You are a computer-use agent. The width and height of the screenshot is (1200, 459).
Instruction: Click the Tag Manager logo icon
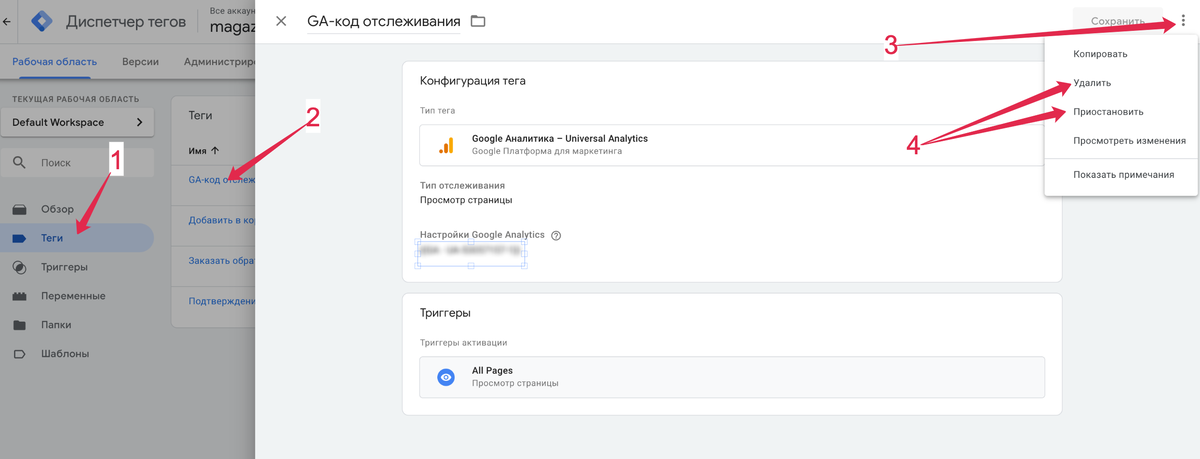pyautogui.click(x=42, y=20)
